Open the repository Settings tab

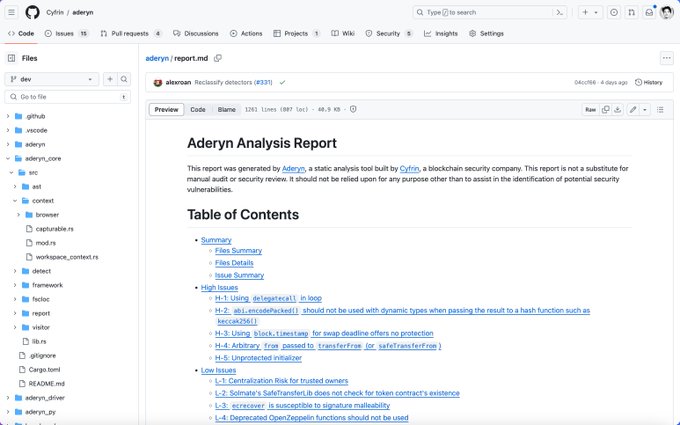486,33
